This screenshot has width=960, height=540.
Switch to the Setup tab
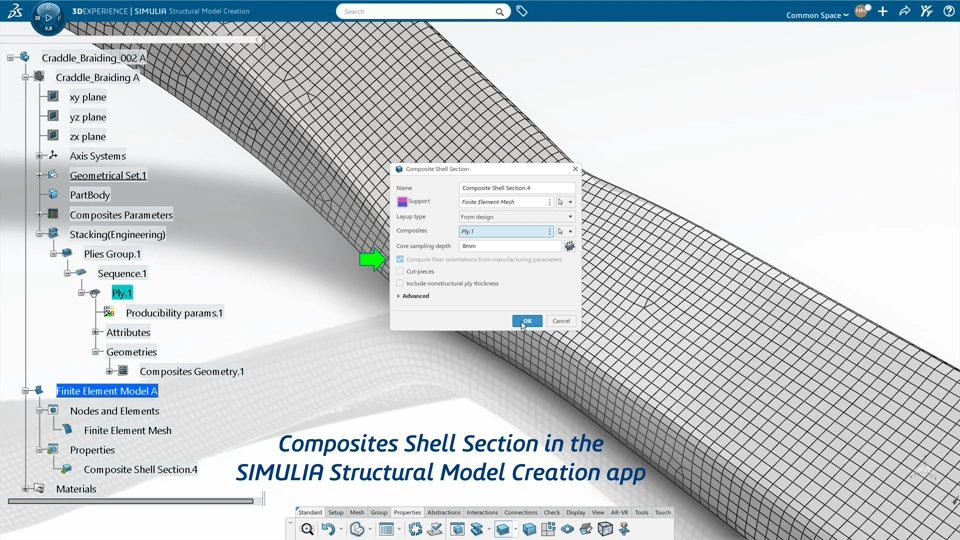[336, 512]
